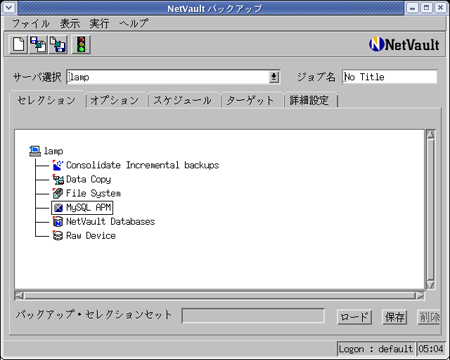Select the lamp computer icon in tree

point(35,151)
